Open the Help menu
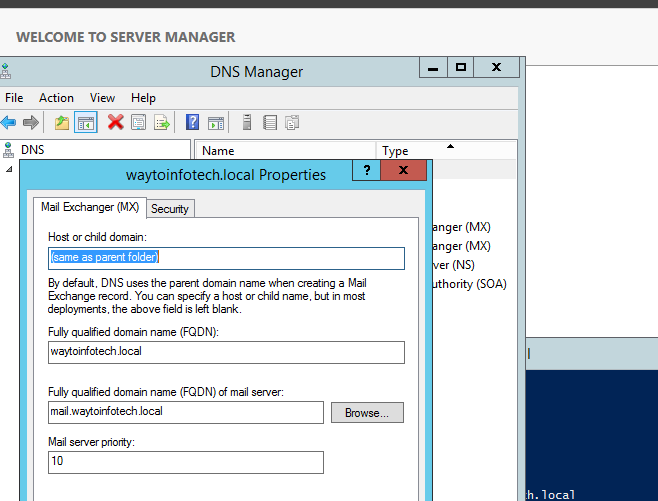 143,98
